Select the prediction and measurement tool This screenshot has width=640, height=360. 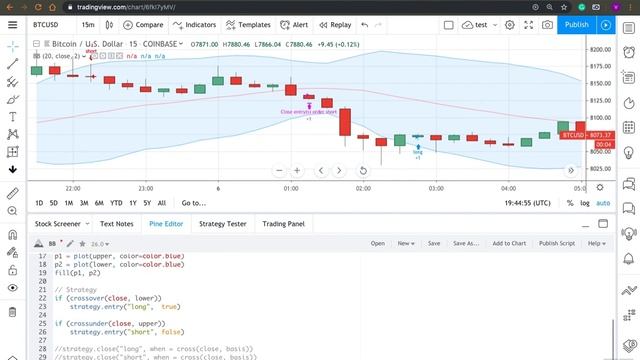coord(13,152)
